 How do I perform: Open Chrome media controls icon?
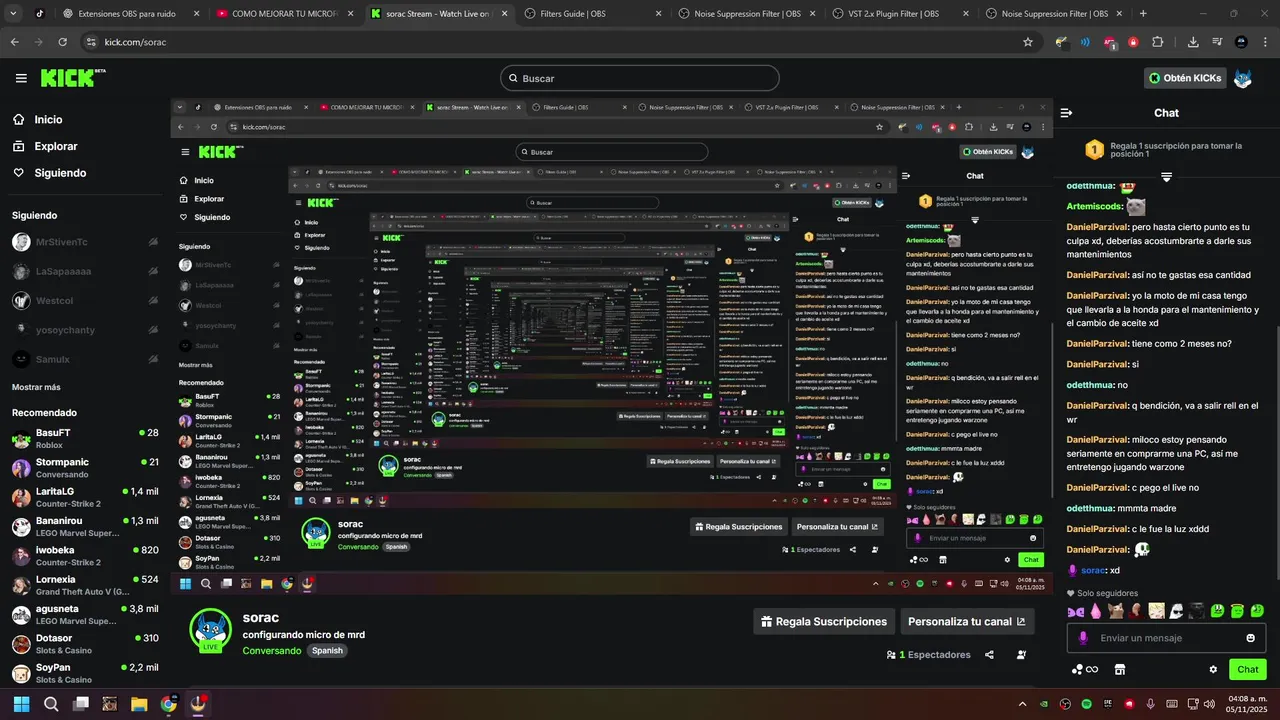[x=1217, y=42]
